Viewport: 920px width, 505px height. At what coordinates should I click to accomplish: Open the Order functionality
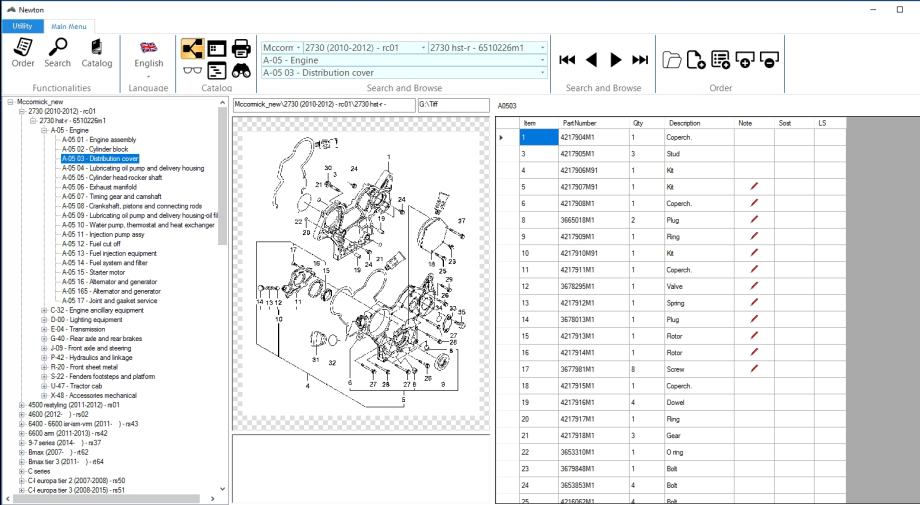click(23, 53)
